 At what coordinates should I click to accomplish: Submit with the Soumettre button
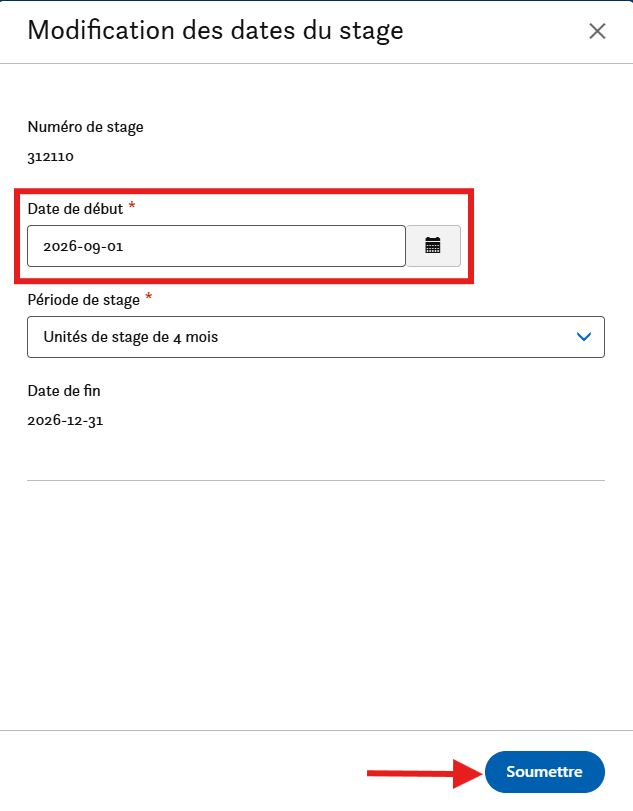[545, 772]
